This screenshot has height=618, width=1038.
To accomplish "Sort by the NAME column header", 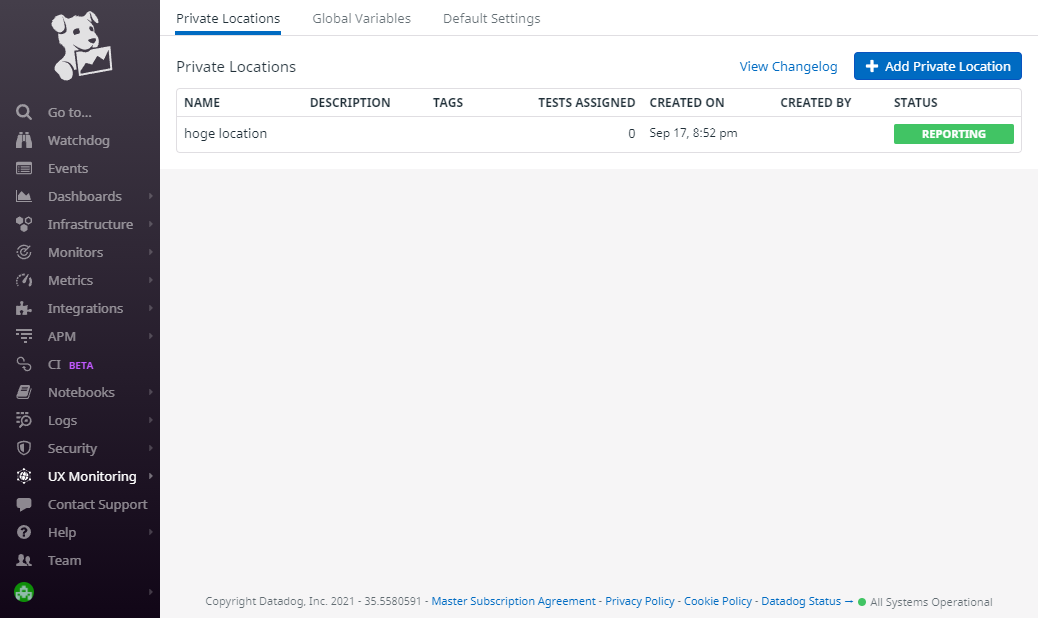I will click(x=202, y=103).
